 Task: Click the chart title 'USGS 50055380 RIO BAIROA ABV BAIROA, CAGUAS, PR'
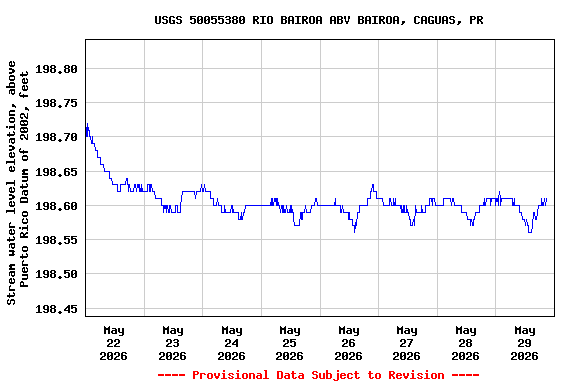(x=318, y=20)
